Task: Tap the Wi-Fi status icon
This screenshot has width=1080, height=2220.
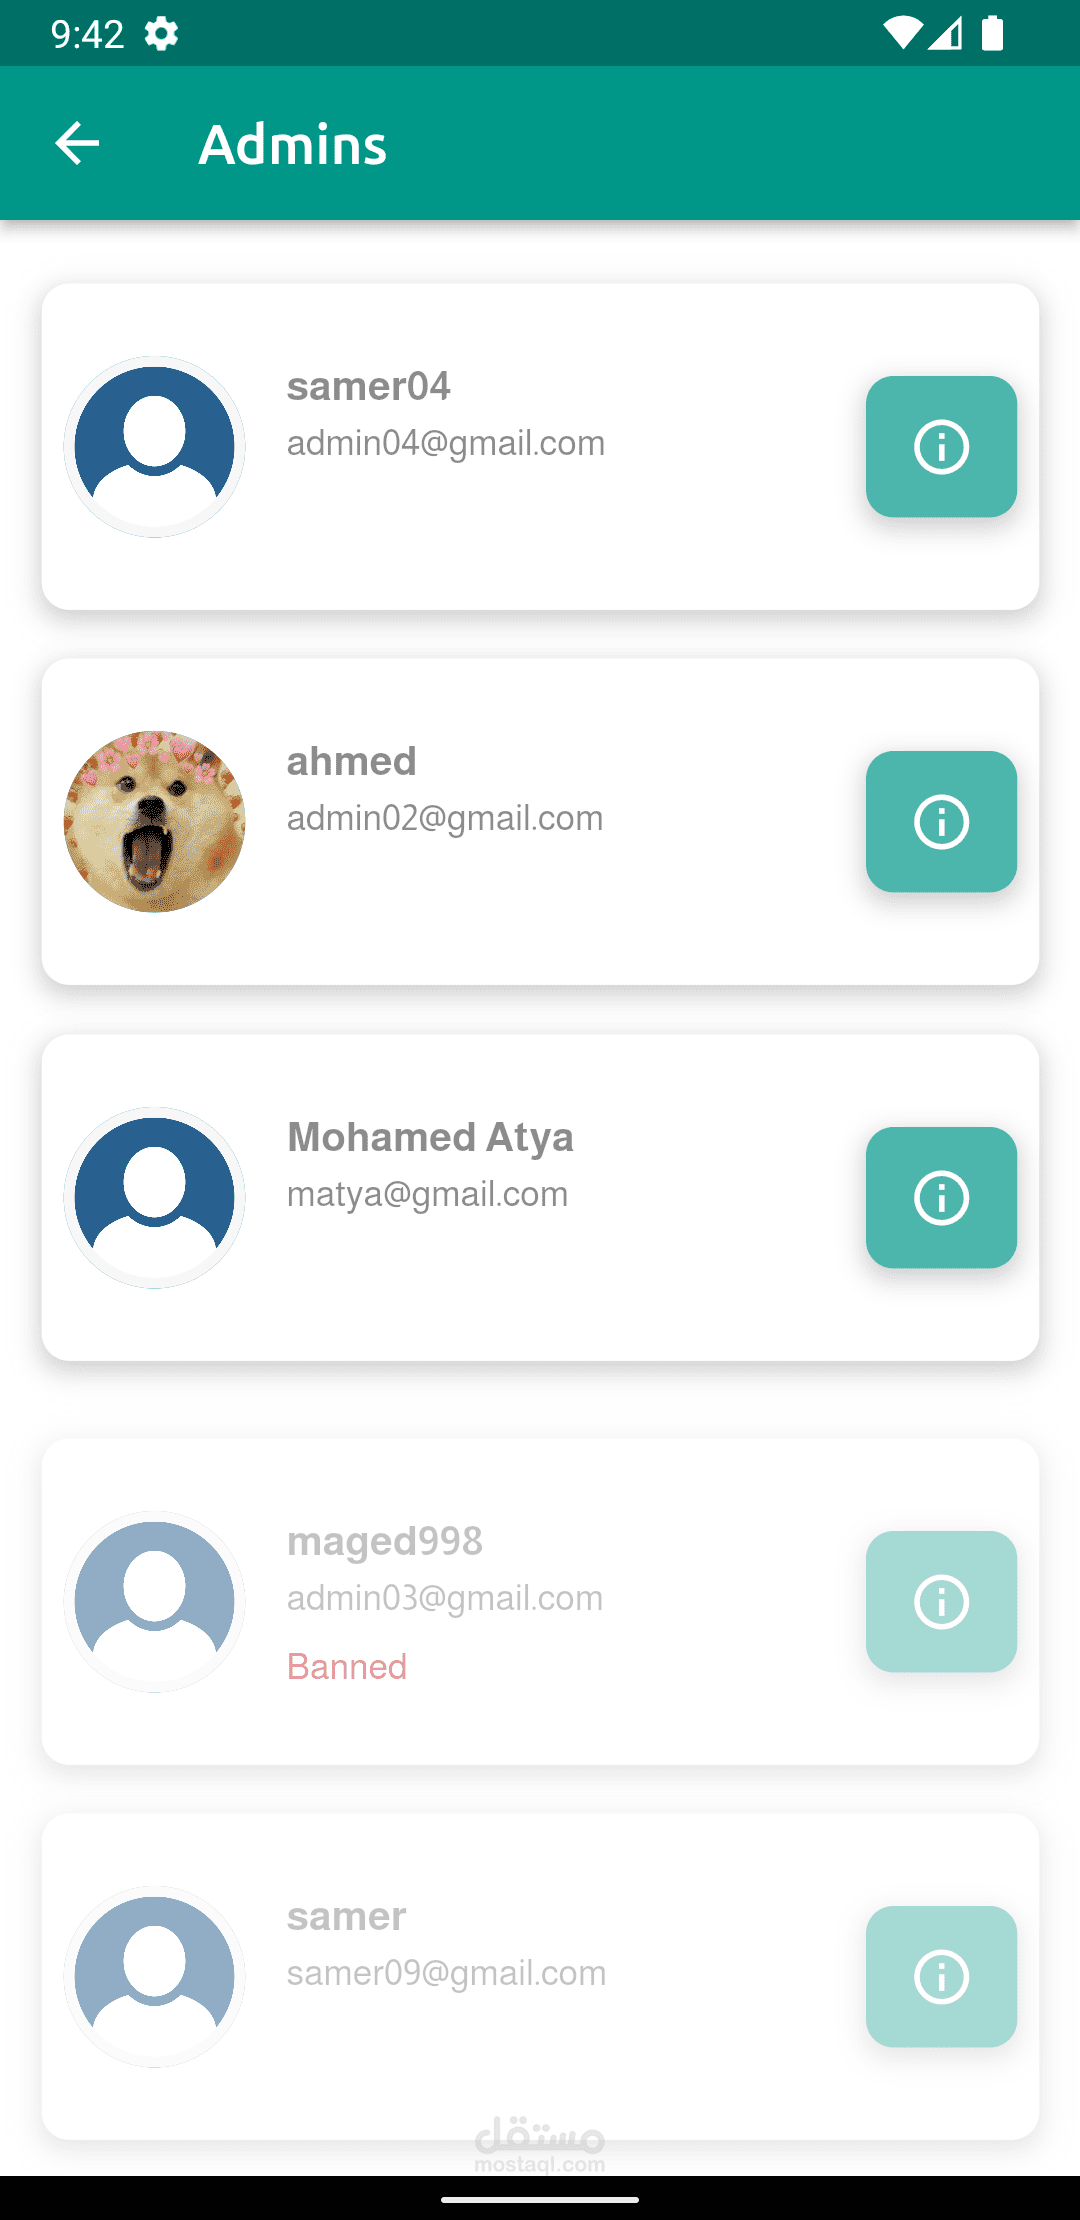Action: [902, 33]
